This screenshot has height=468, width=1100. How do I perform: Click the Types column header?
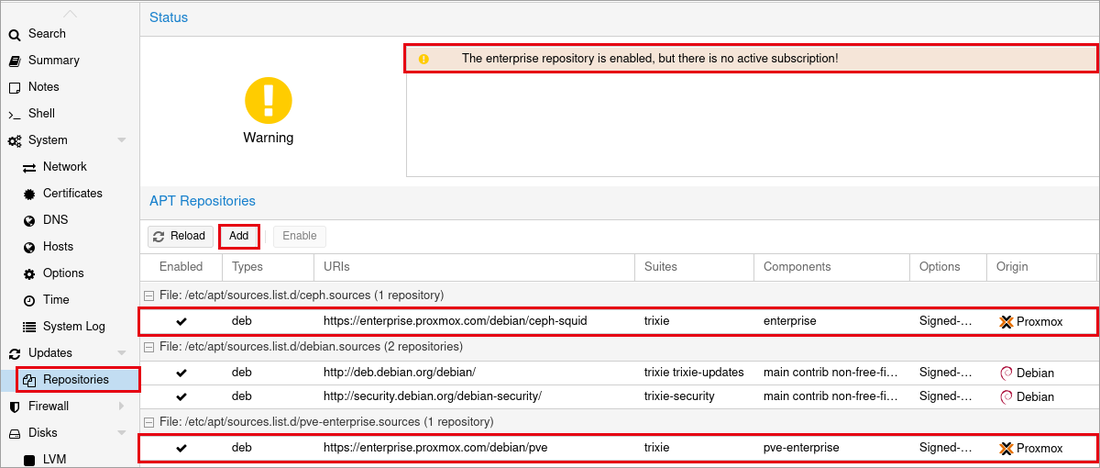point(268,267)
